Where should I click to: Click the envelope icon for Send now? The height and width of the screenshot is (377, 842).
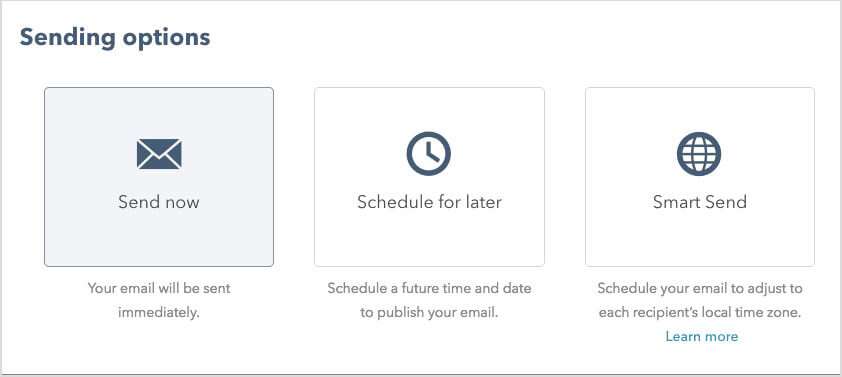(159, 154)
